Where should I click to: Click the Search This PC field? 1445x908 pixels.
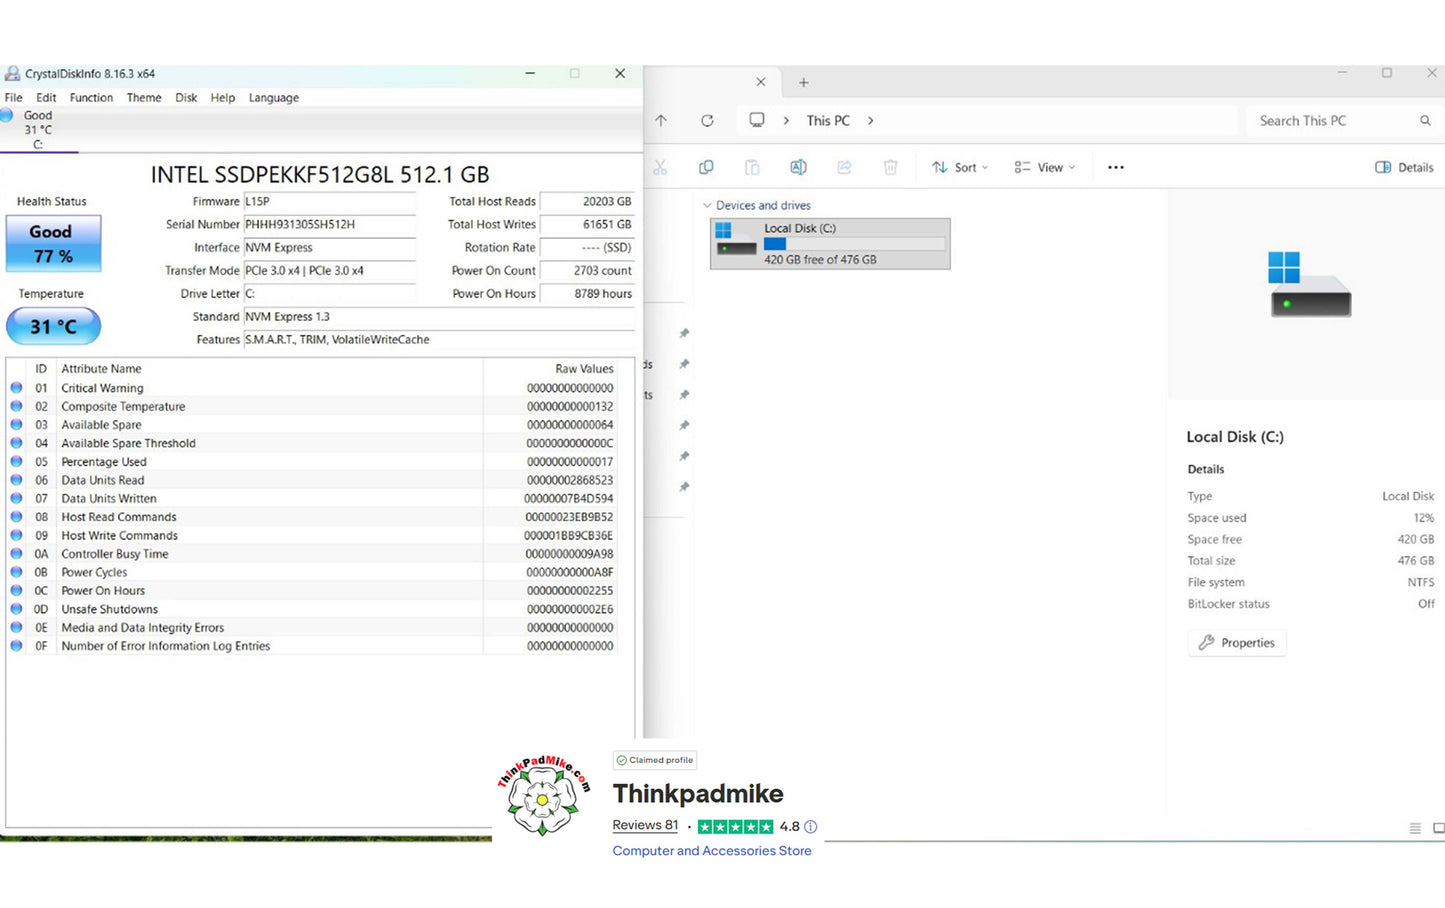click(x=1342, y=121)
